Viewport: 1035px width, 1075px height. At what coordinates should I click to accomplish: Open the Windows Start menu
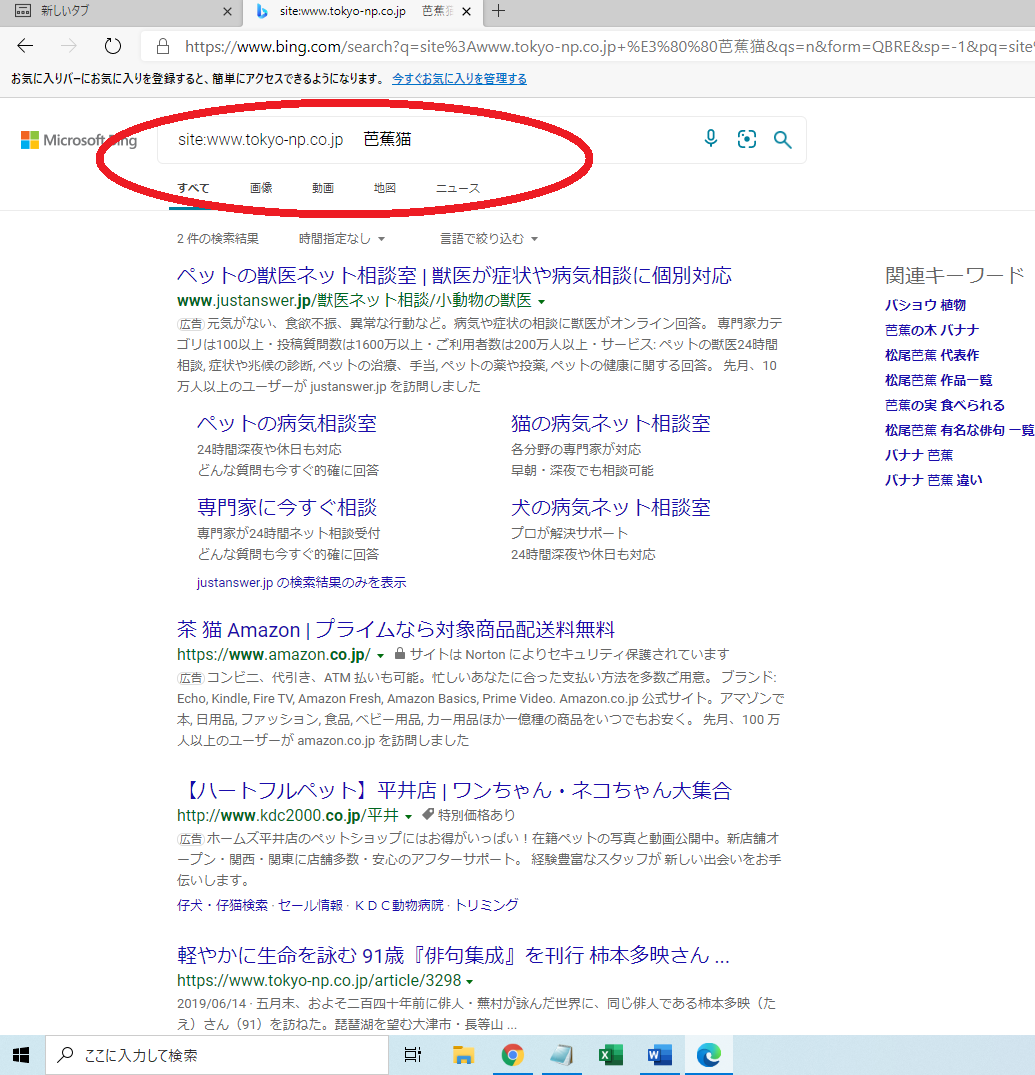click(x=21, y=1055)
